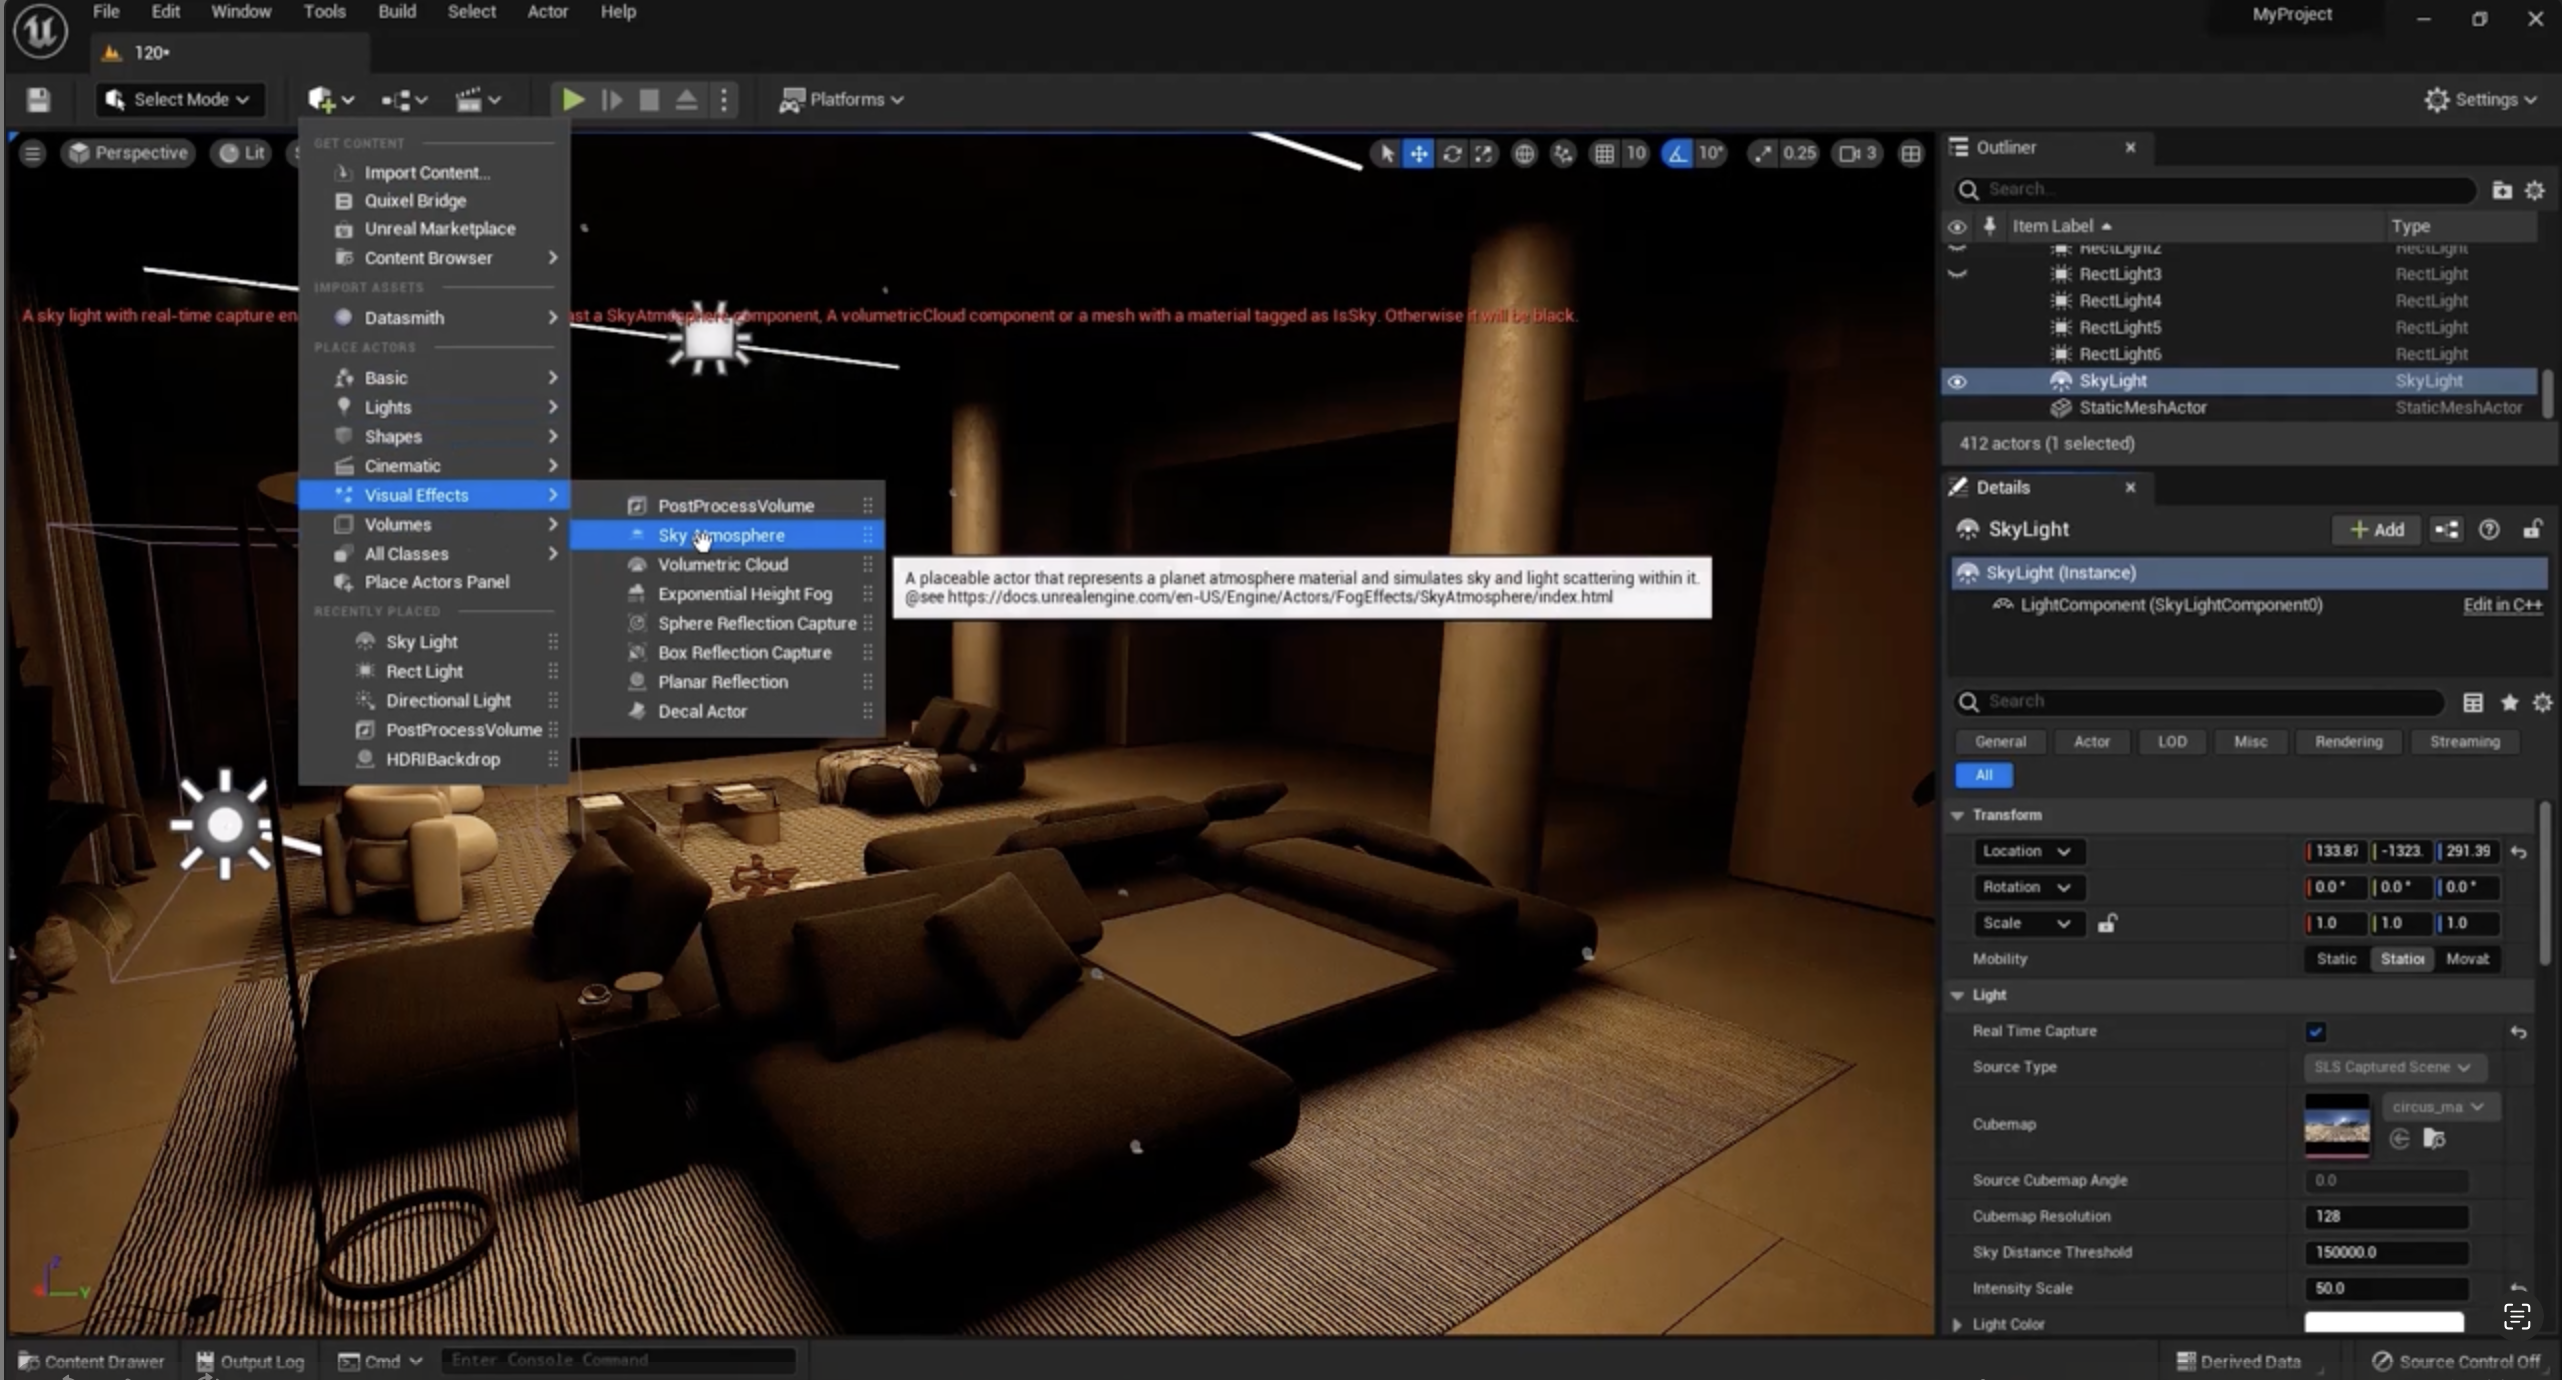Open the viewport hamburger options menu
The height and width of the screenshot is (1380, 2562).
coord(32,153)
